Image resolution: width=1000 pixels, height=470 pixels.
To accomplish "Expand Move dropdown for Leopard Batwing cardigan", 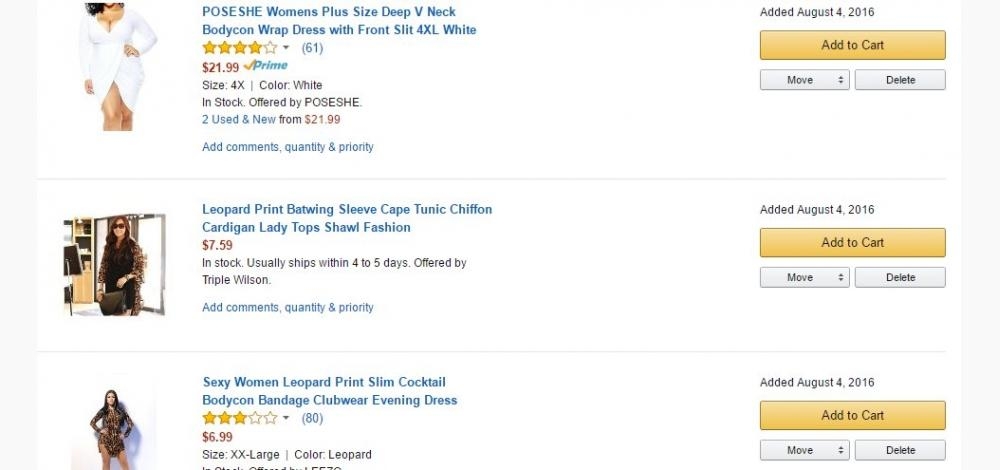I will (x=804, y=277).
